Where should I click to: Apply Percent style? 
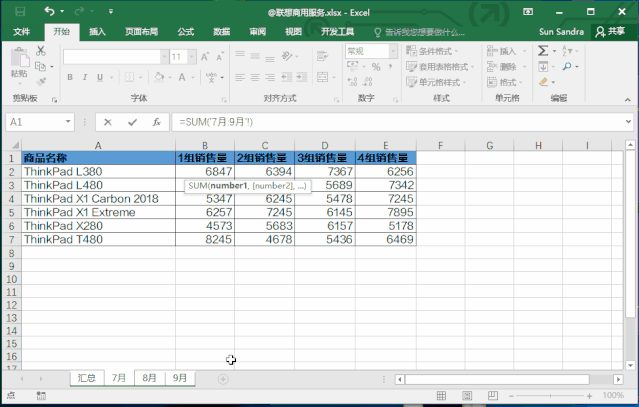point(376,67)
